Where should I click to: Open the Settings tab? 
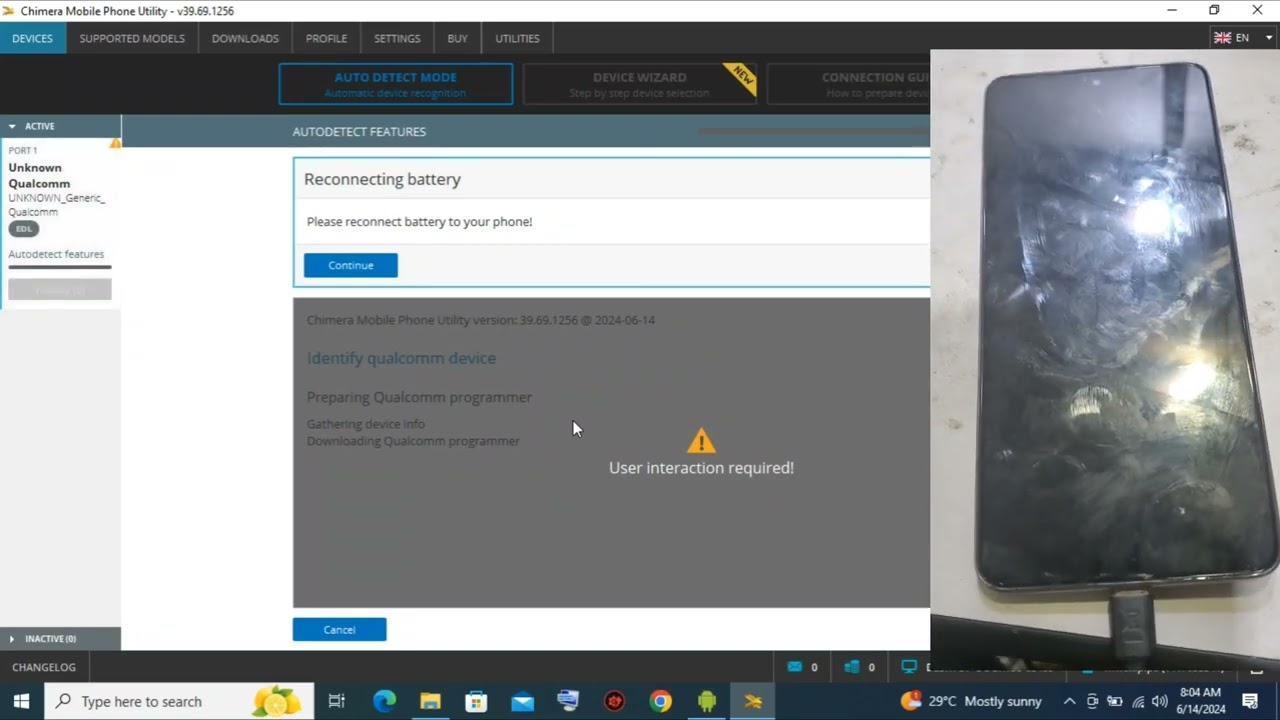[x=397, y=38]
